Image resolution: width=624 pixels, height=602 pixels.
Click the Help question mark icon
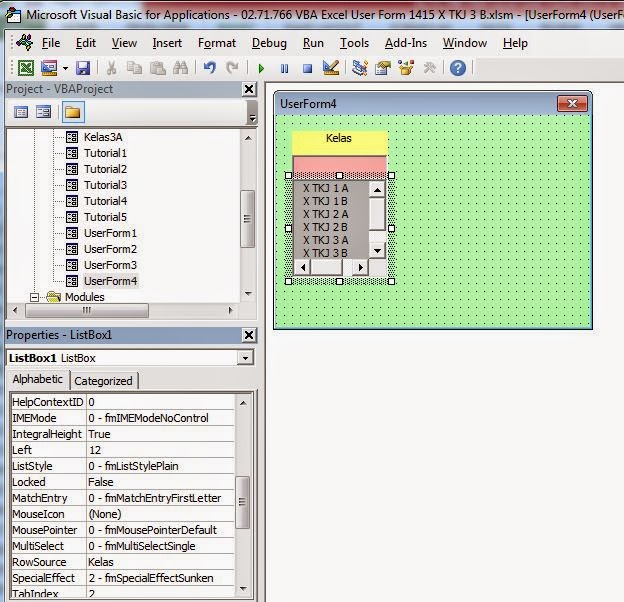[458, 68]
